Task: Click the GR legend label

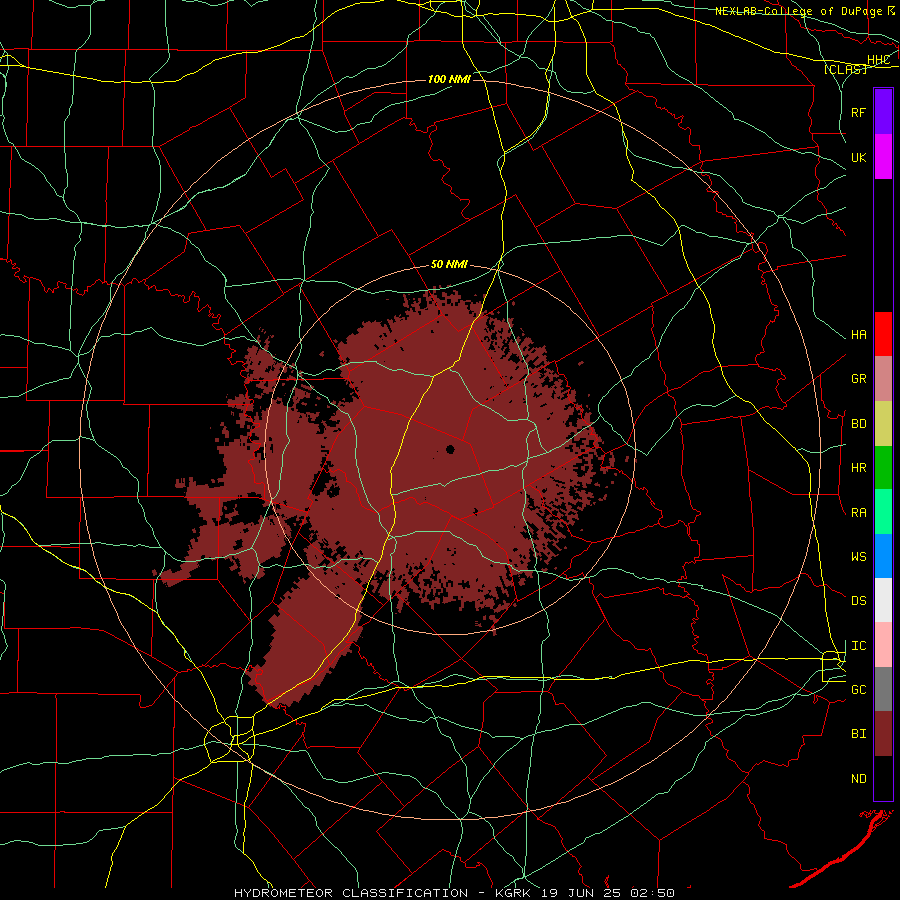Action: pyautogui.click(x=858, y=378)
